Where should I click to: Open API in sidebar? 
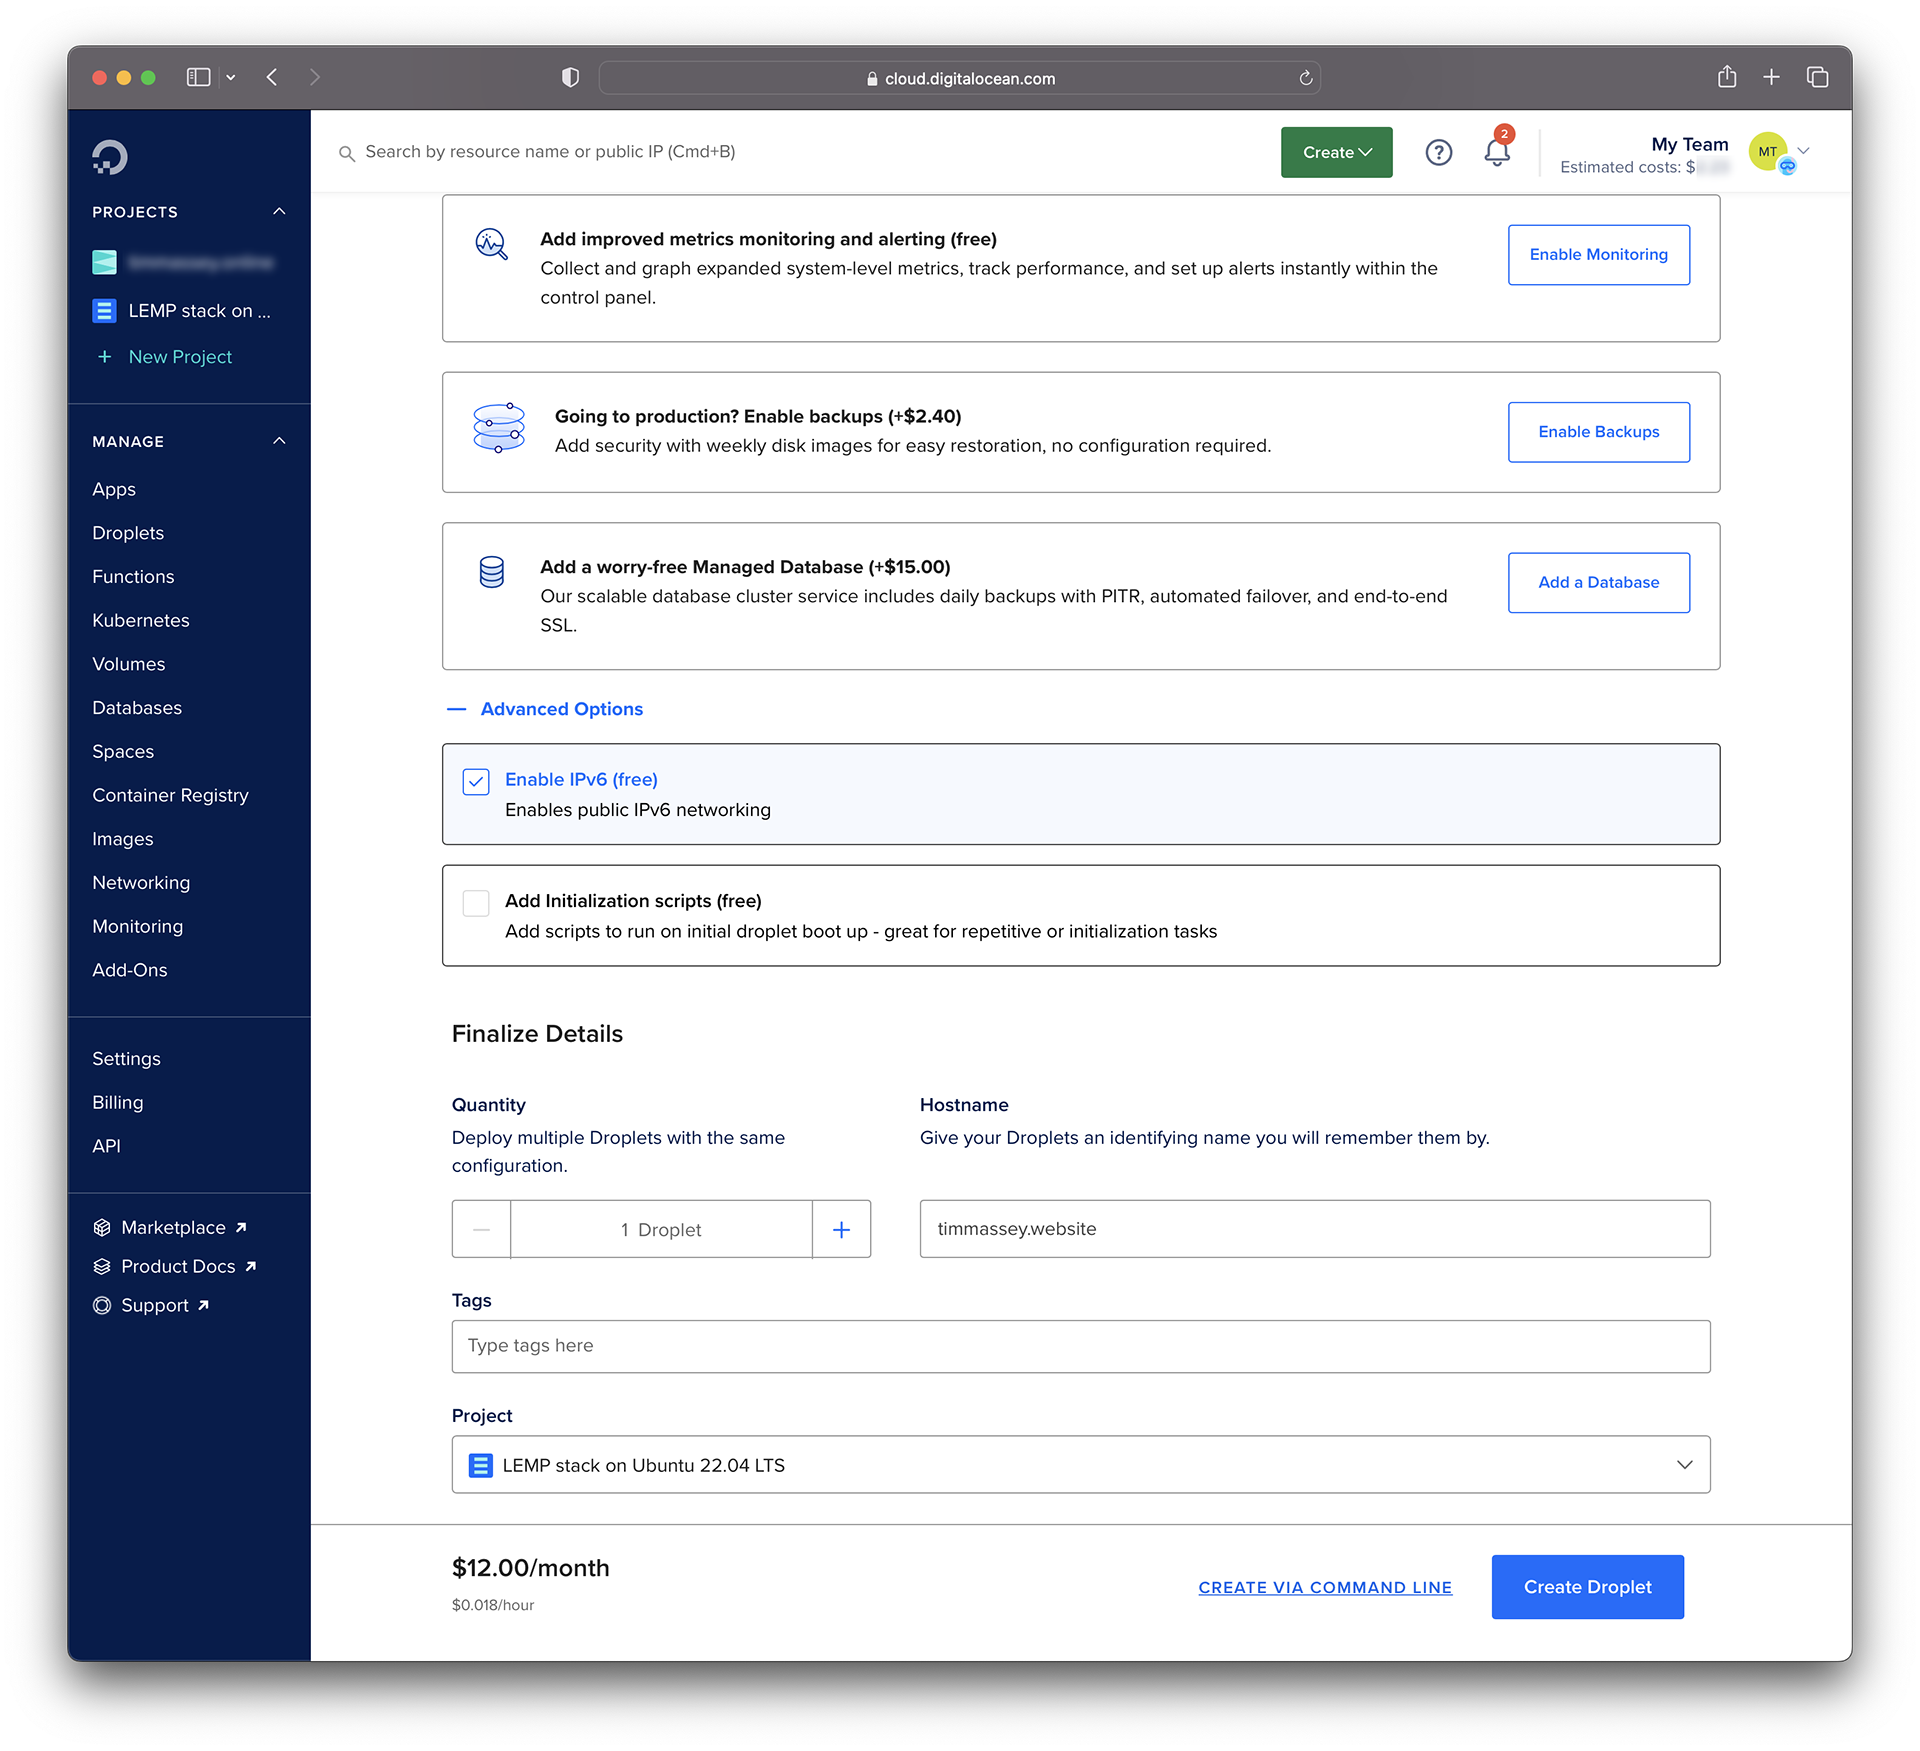pyautogui.click(x=106, y=1146)
